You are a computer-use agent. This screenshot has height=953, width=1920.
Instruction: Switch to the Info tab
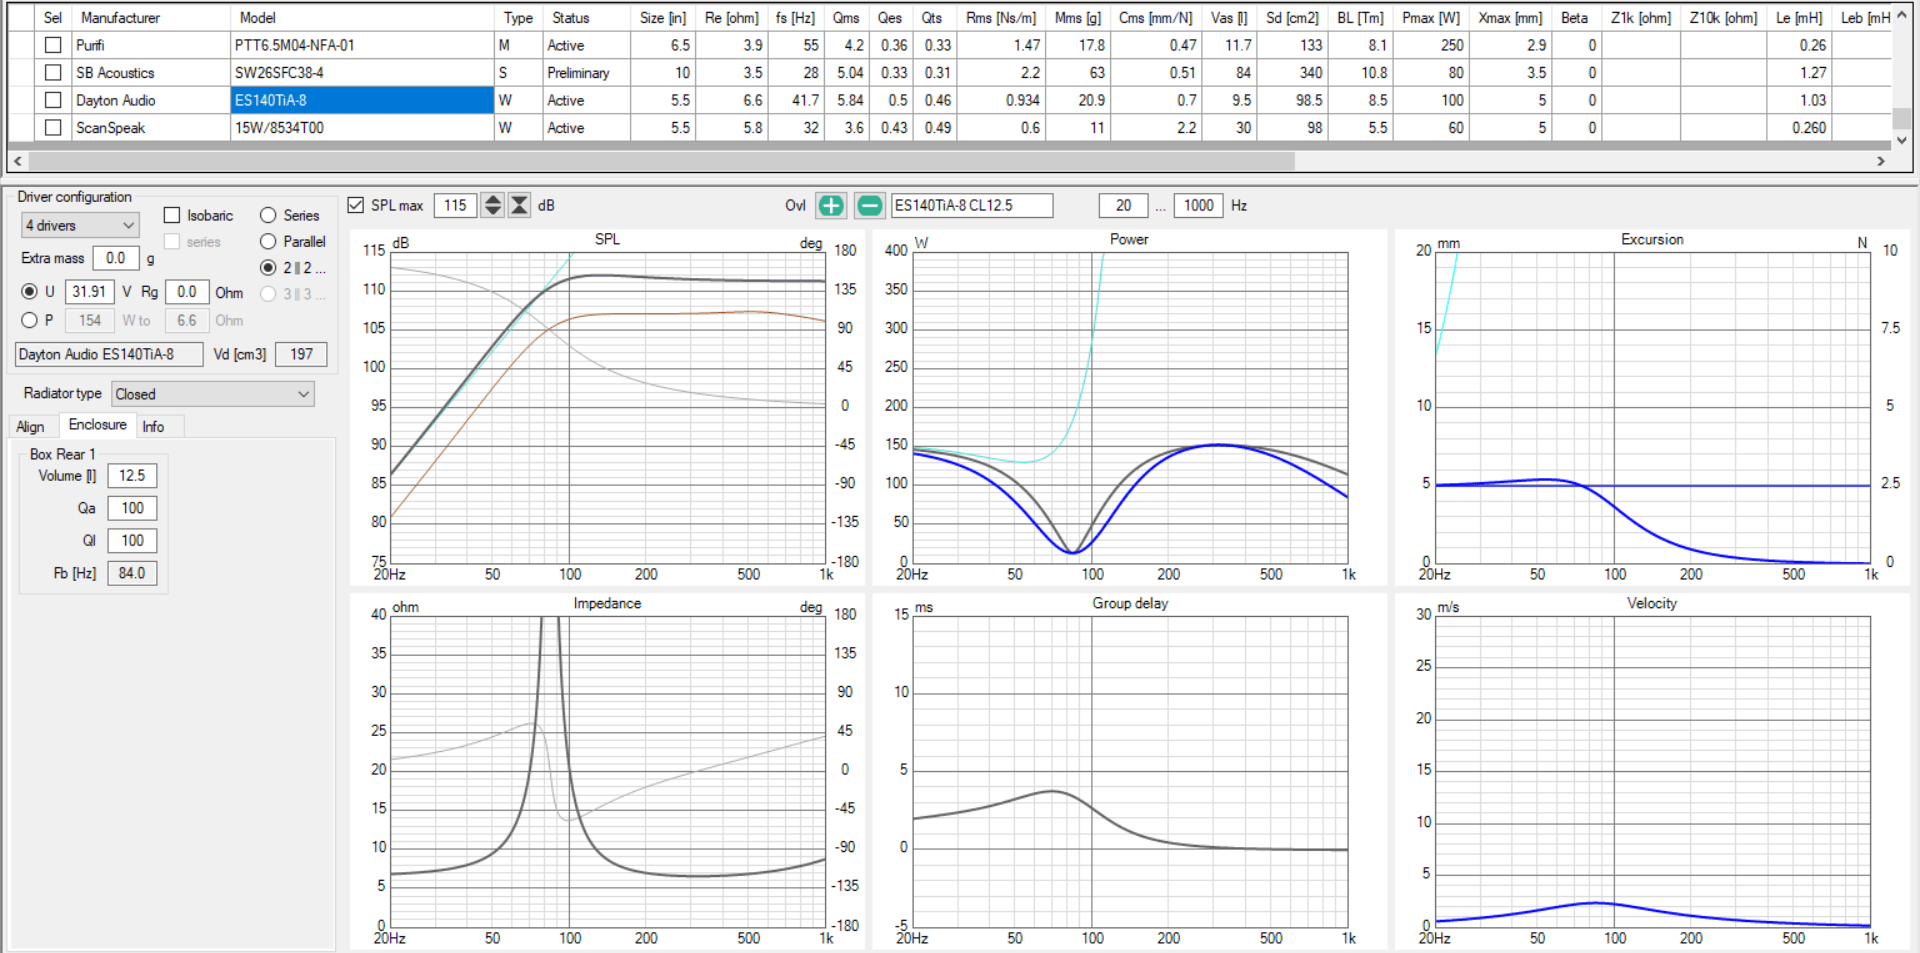(x=153, y=427)
